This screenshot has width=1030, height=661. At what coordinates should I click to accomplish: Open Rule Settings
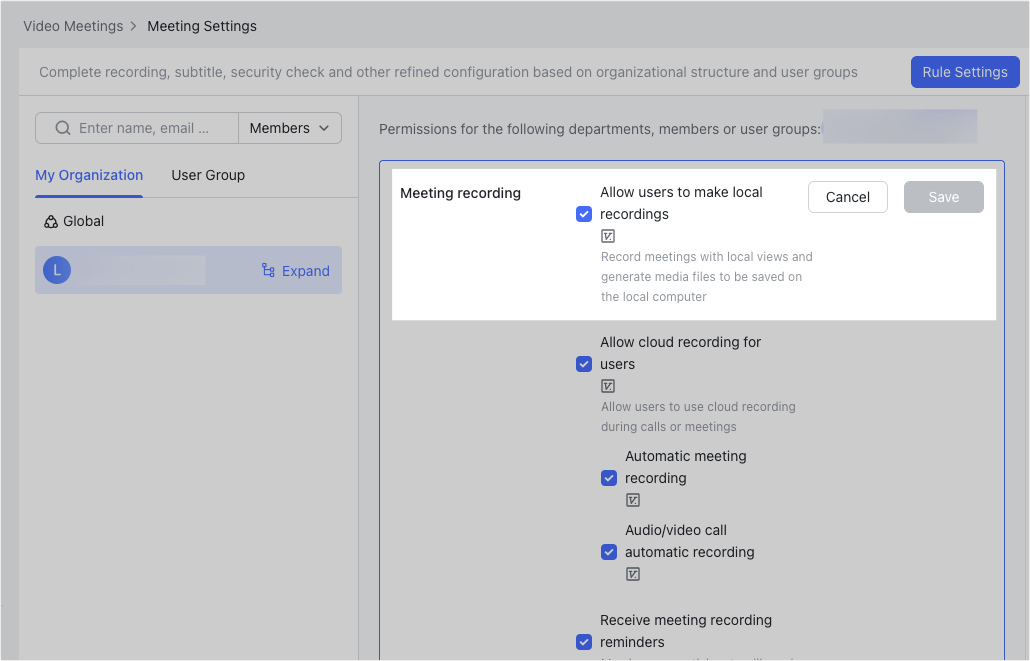[964, 71]
